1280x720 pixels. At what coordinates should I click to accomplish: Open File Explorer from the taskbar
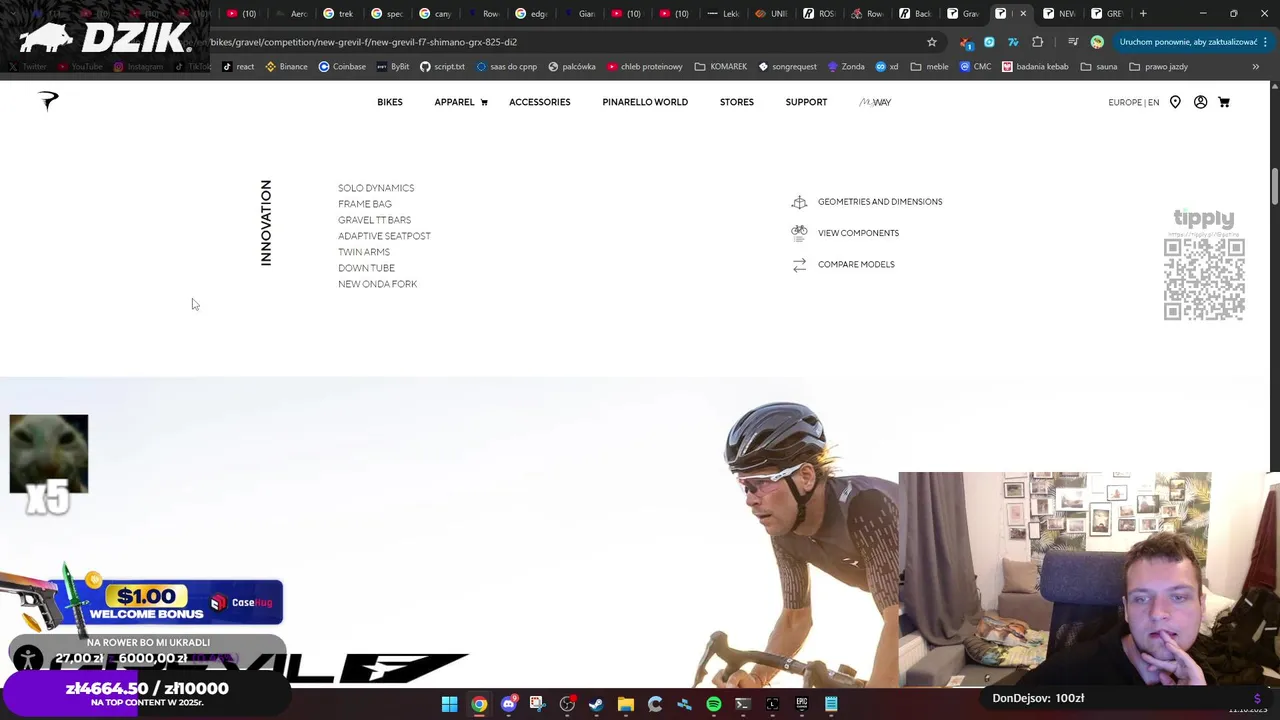pyautogui.click(x=625, y=704)
